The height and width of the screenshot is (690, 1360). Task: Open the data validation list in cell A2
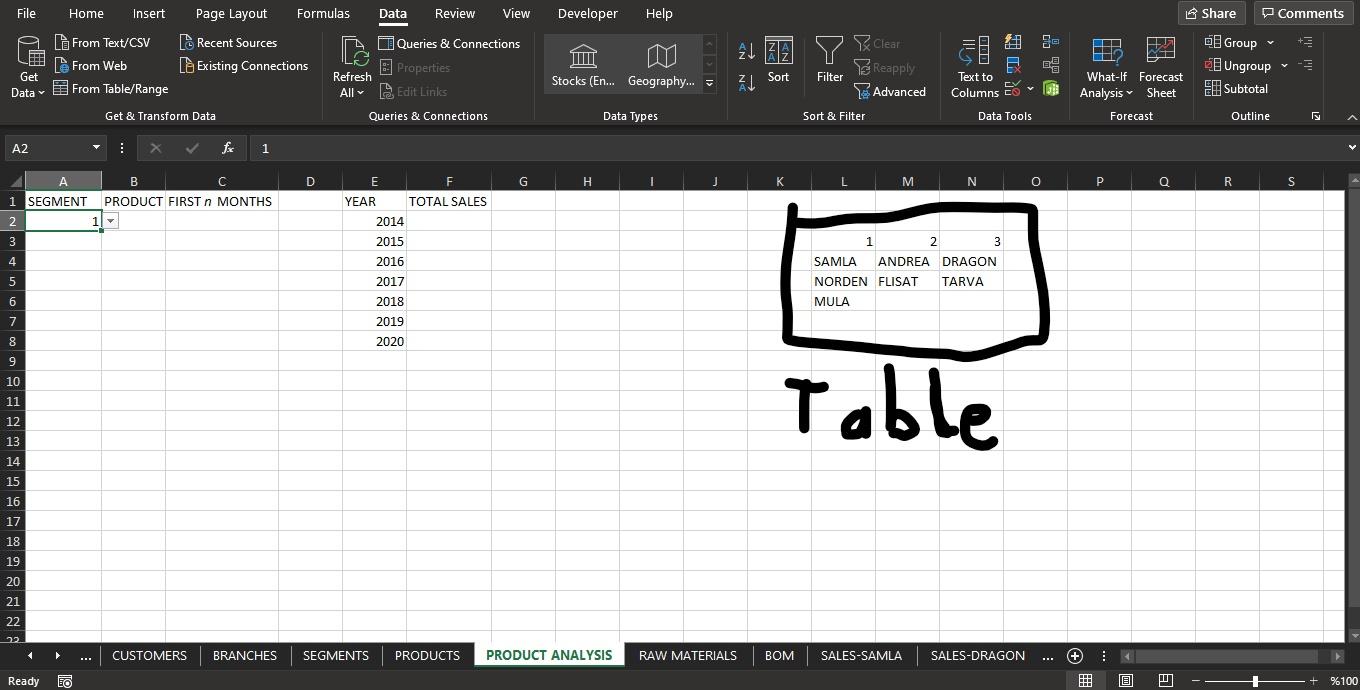coord(109,220)
